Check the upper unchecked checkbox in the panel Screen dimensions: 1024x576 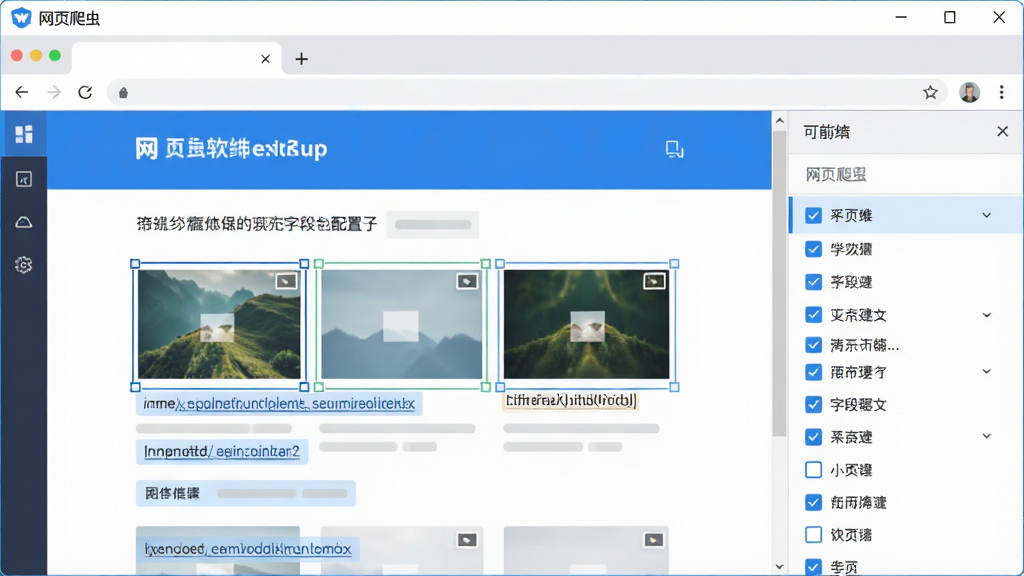[x=813, y=470]
